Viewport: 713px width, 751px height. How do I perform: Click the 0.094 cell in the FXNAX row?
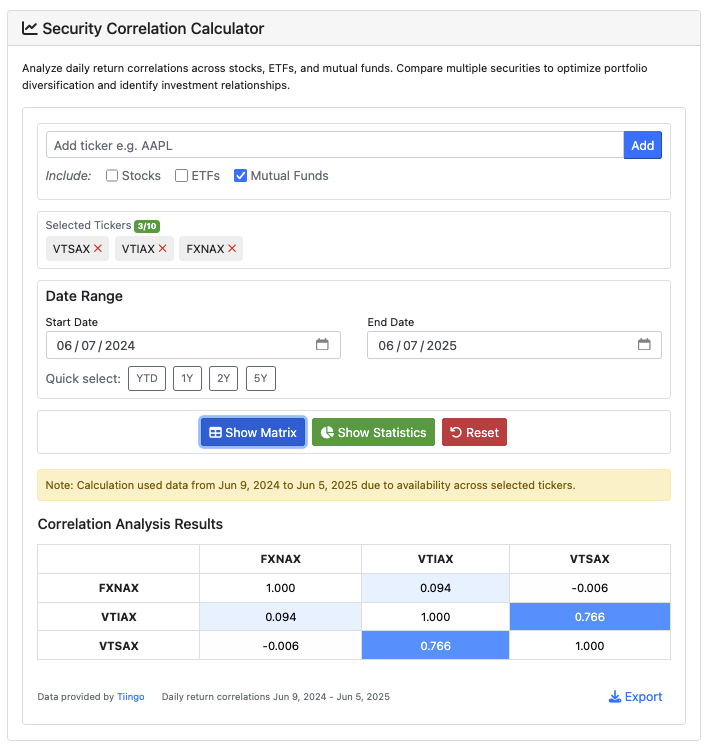click(435, 588)
